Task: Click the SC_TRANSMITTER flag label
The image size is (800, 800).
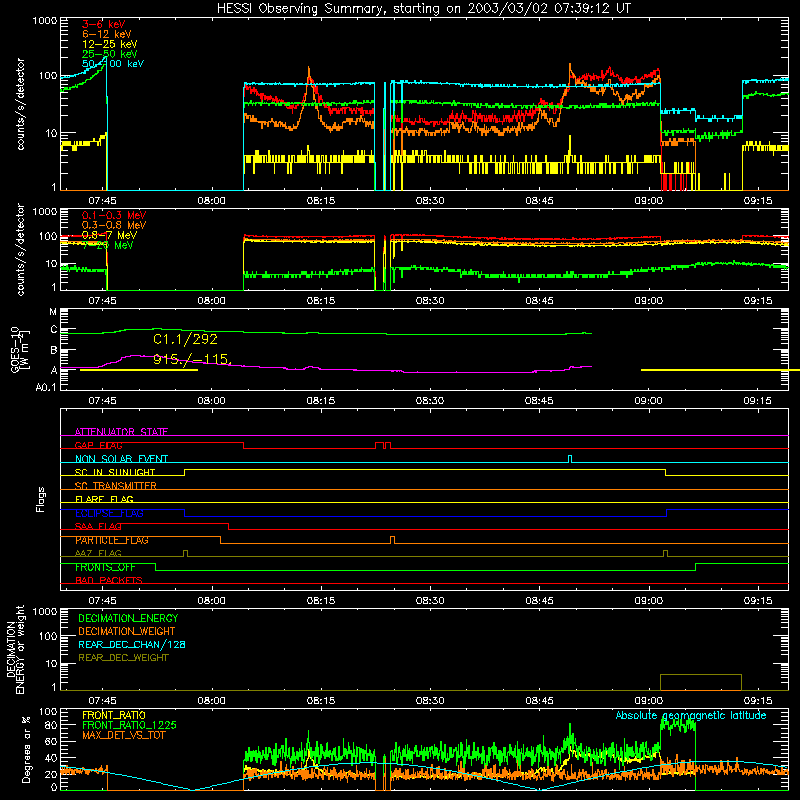Action: (x=115, y=486)
